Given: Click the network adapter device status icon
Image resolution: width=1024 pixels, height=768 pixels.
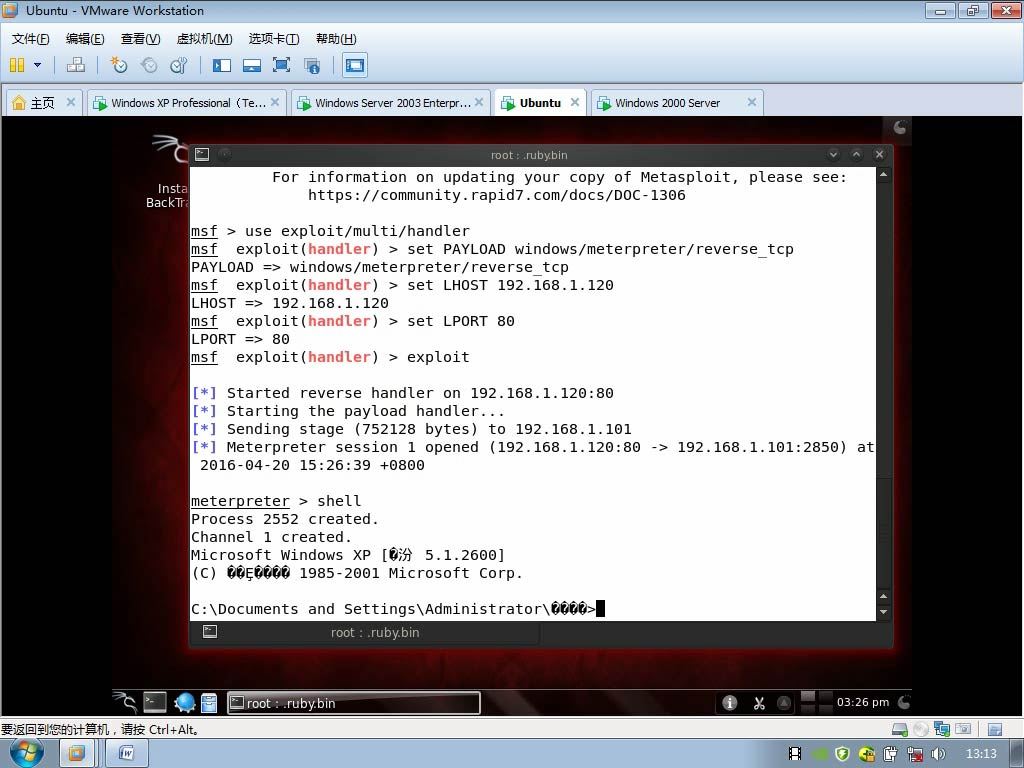Looking at the screenshot, I should coord(942,729).
